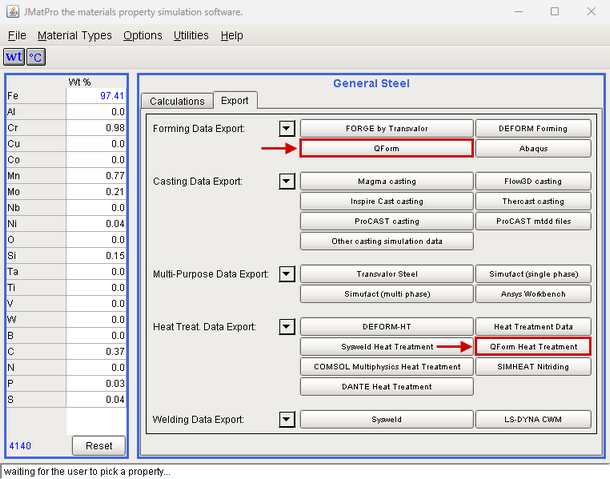The width and height of the screenshot is (610, 479).
Task: Open the Utilities menu
Action: click(191, 35)
